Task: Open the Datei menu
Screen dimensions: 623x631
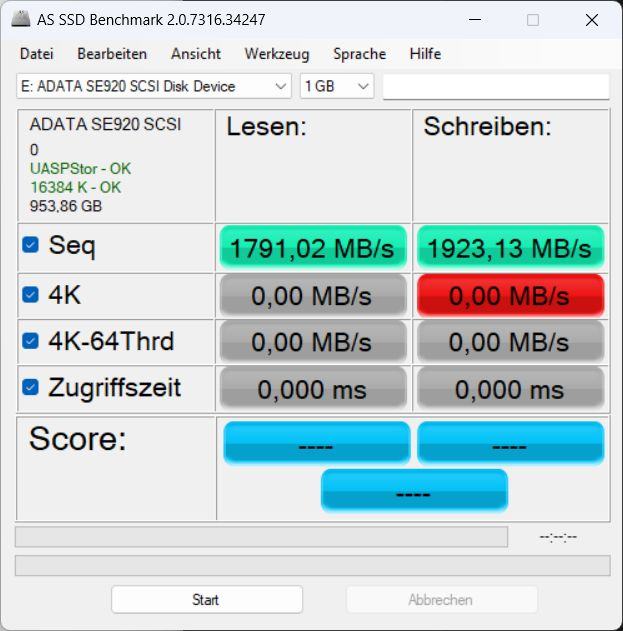Action: pos(37,54)
